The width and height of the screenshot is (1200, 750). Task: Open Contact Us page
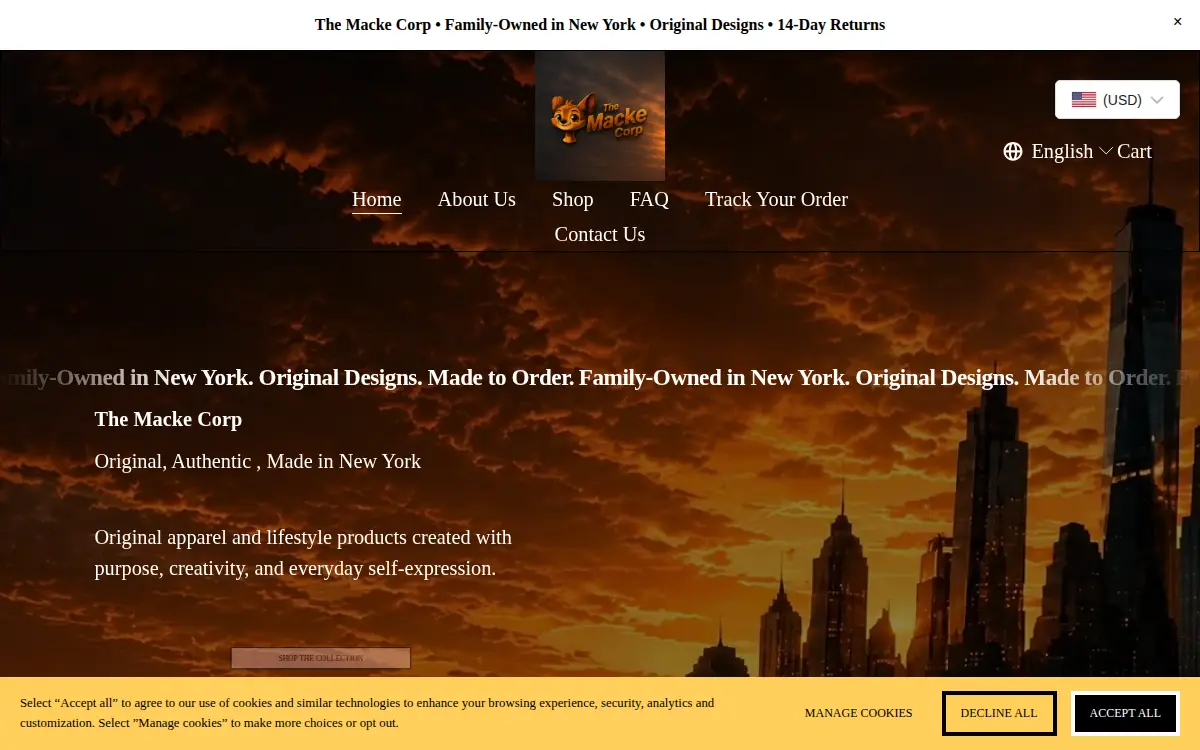[600, 234]
